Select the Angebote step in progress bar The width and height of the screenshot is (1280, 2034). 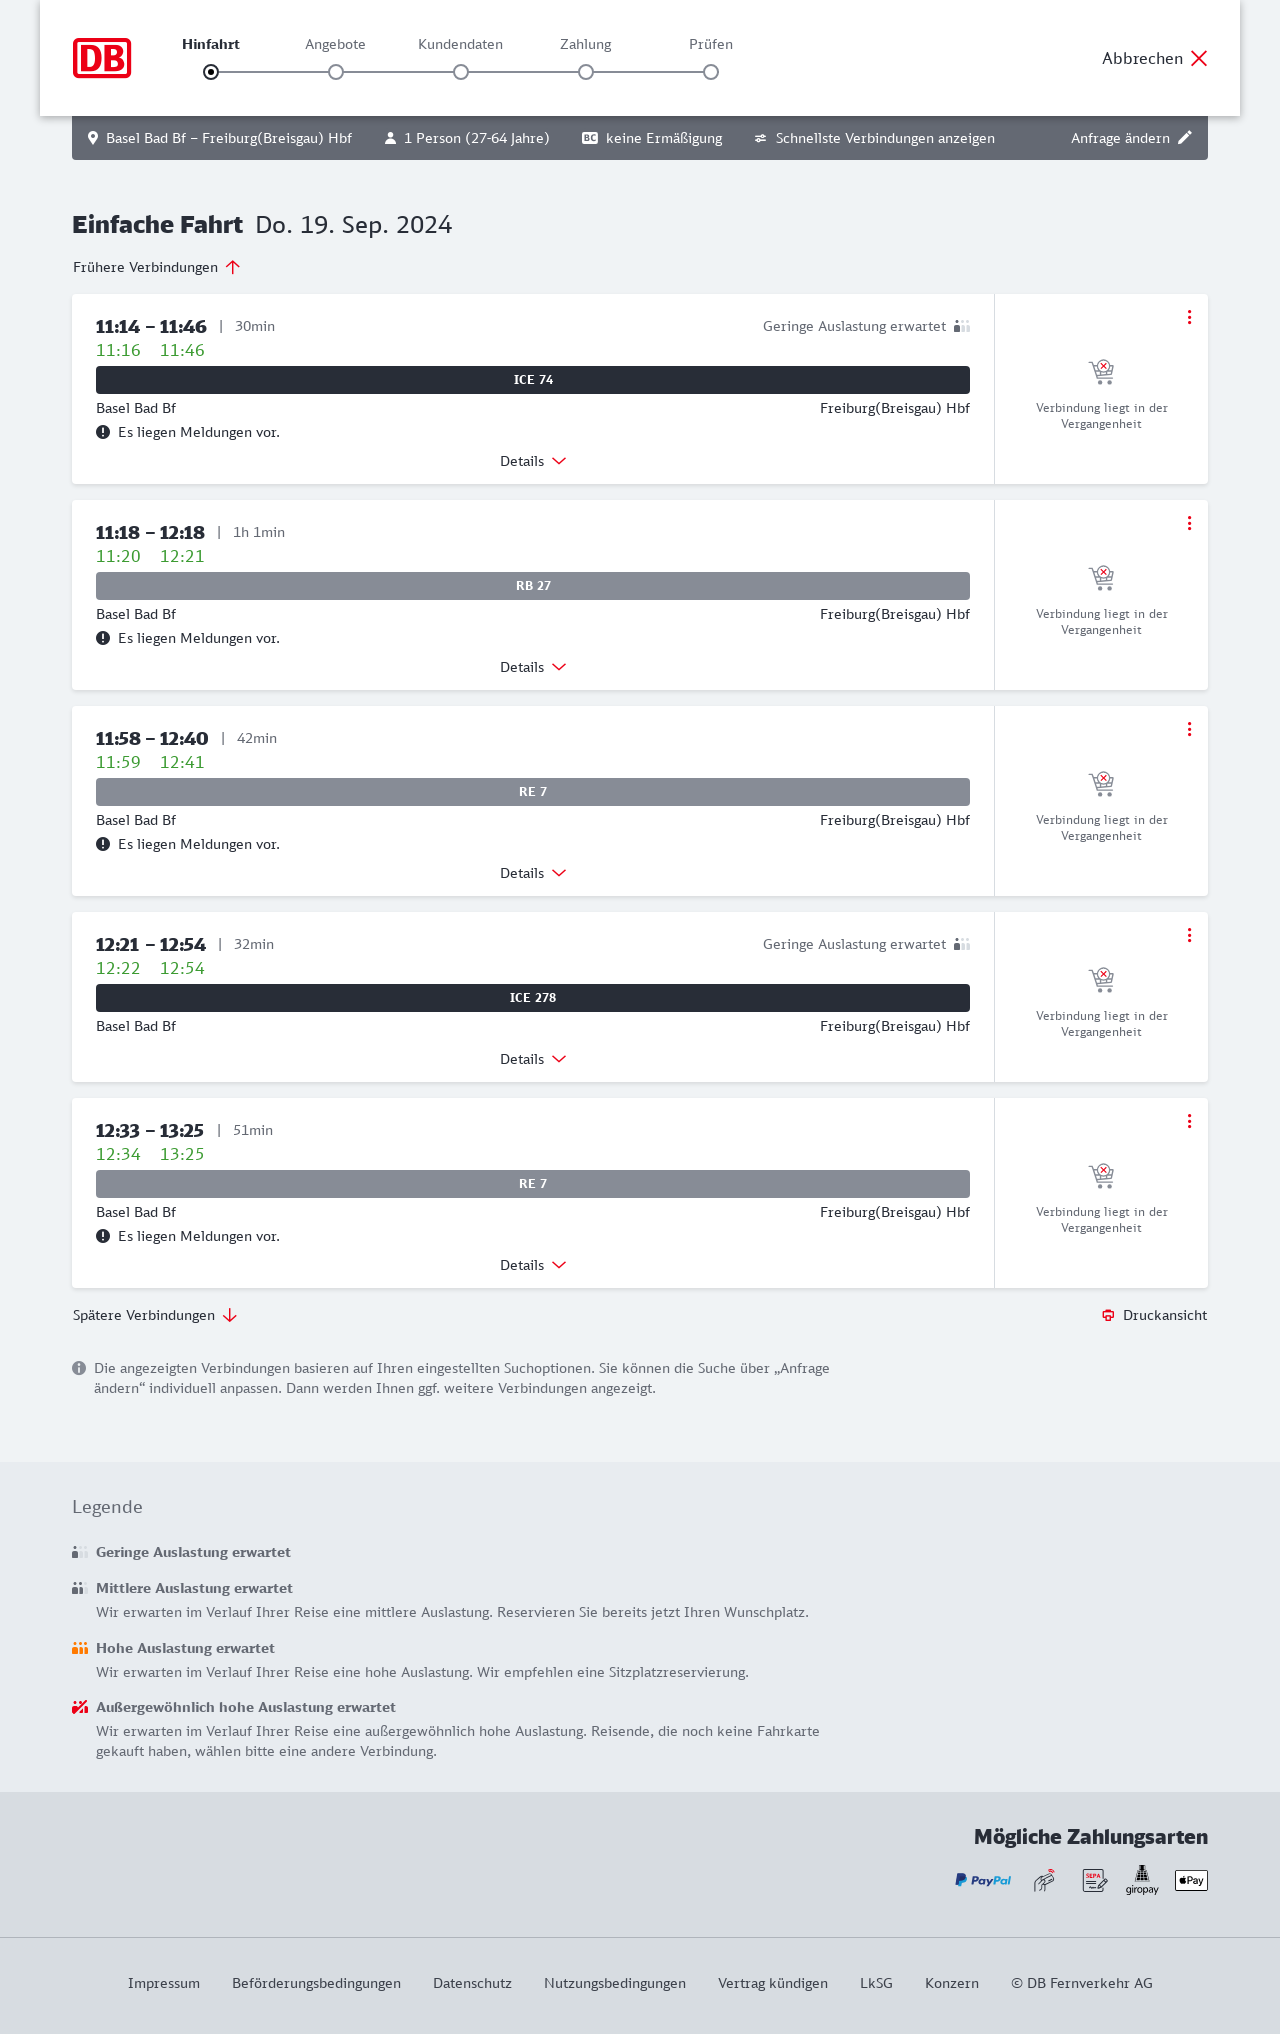336,71
